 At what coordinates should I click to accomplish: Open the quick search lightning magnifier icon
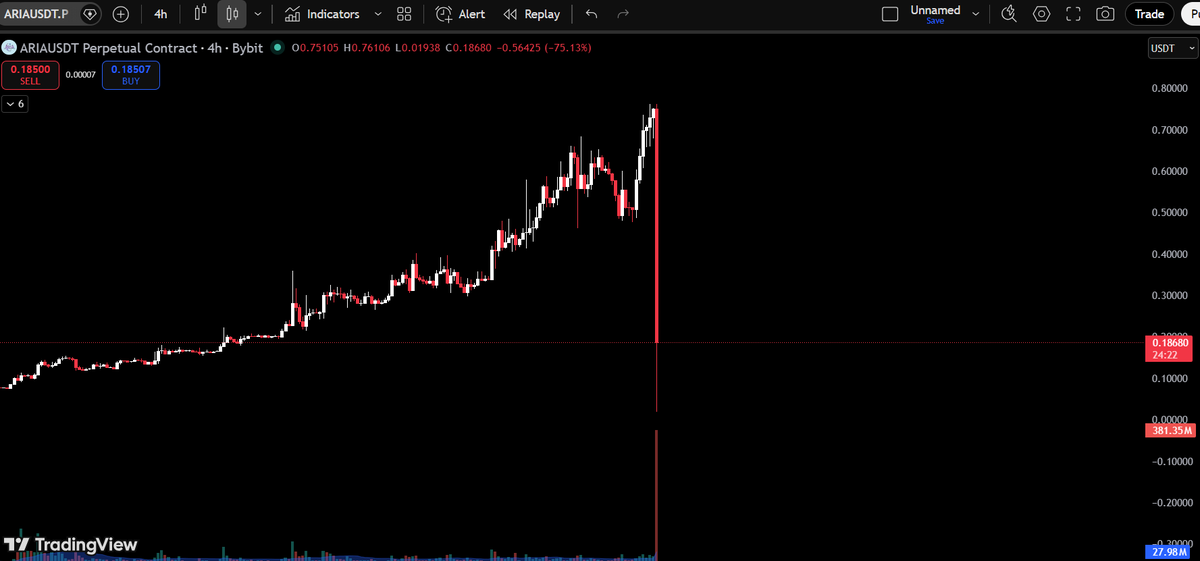coord(1009,14)
